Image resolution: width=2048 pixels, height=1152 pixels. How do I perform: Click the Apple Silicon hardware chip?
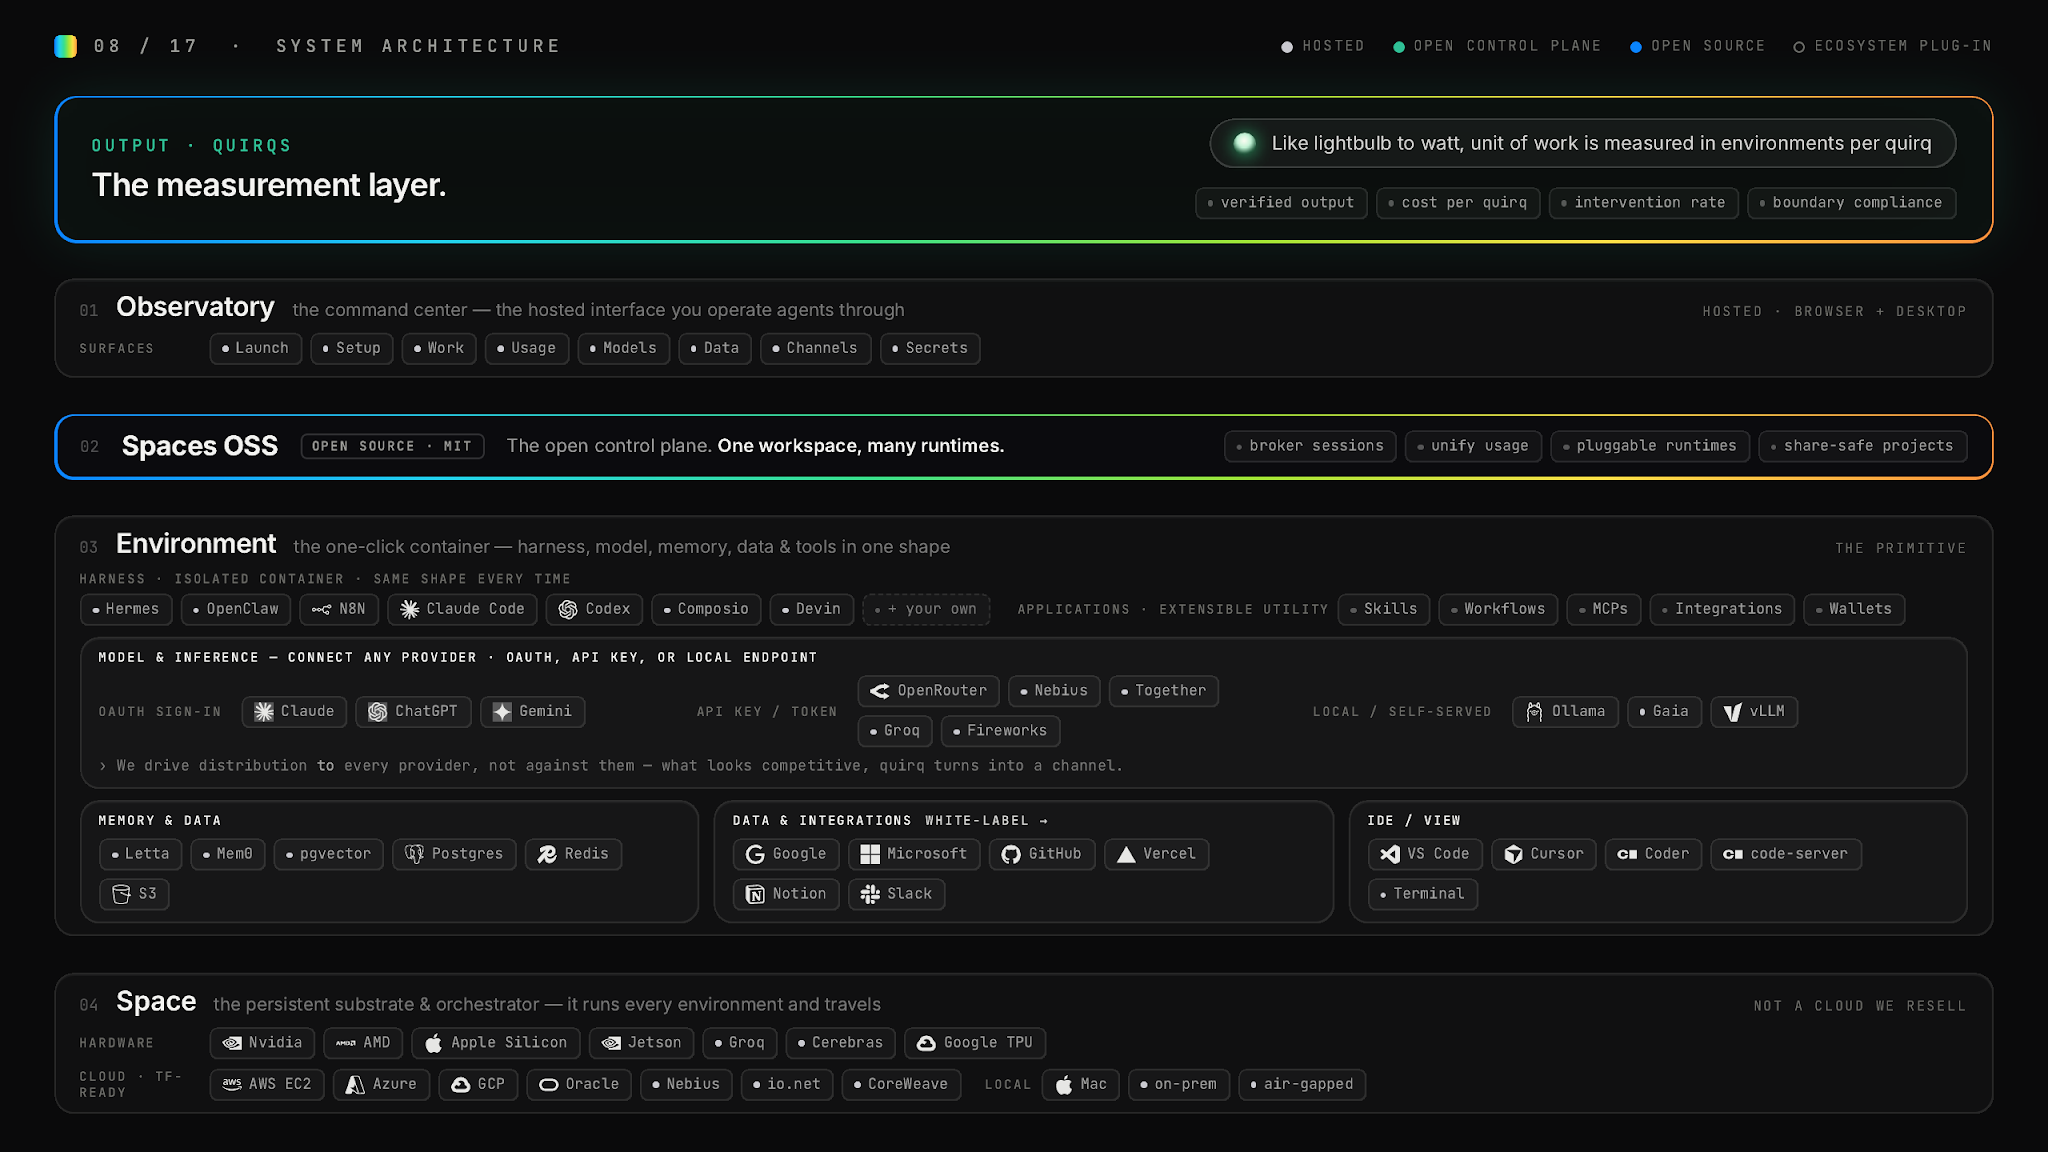pos(496,1043)
